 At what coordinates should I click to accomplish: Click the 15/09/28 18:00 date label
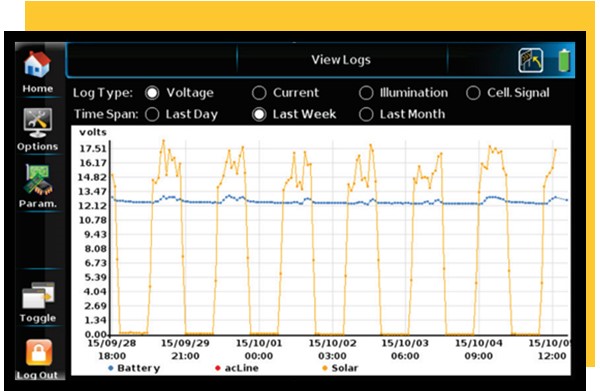(x=112, y=349)
